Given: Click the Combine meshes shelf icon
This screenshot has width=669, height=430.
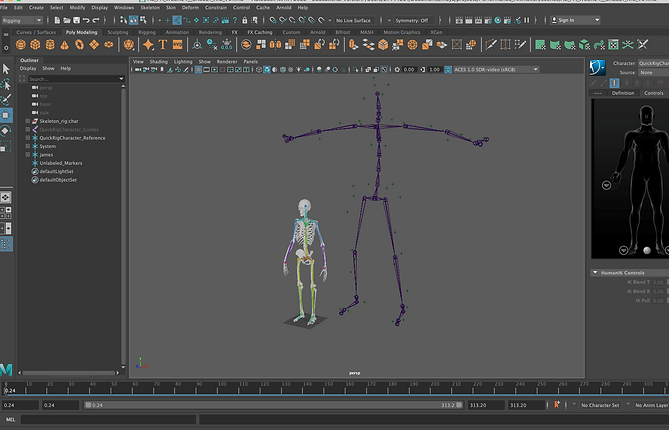Looking at the screenshot, I should [x=246, y=44].
